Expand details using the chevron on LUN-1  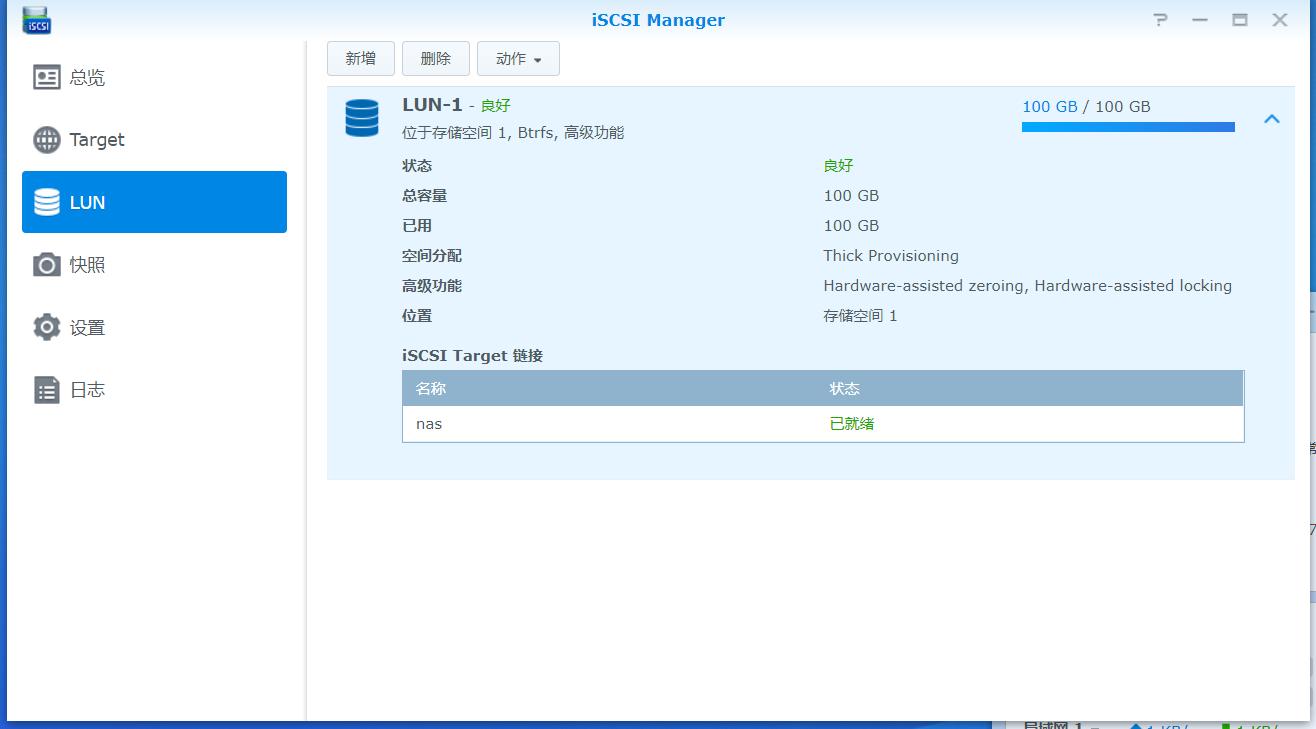tap(1272, 118)
